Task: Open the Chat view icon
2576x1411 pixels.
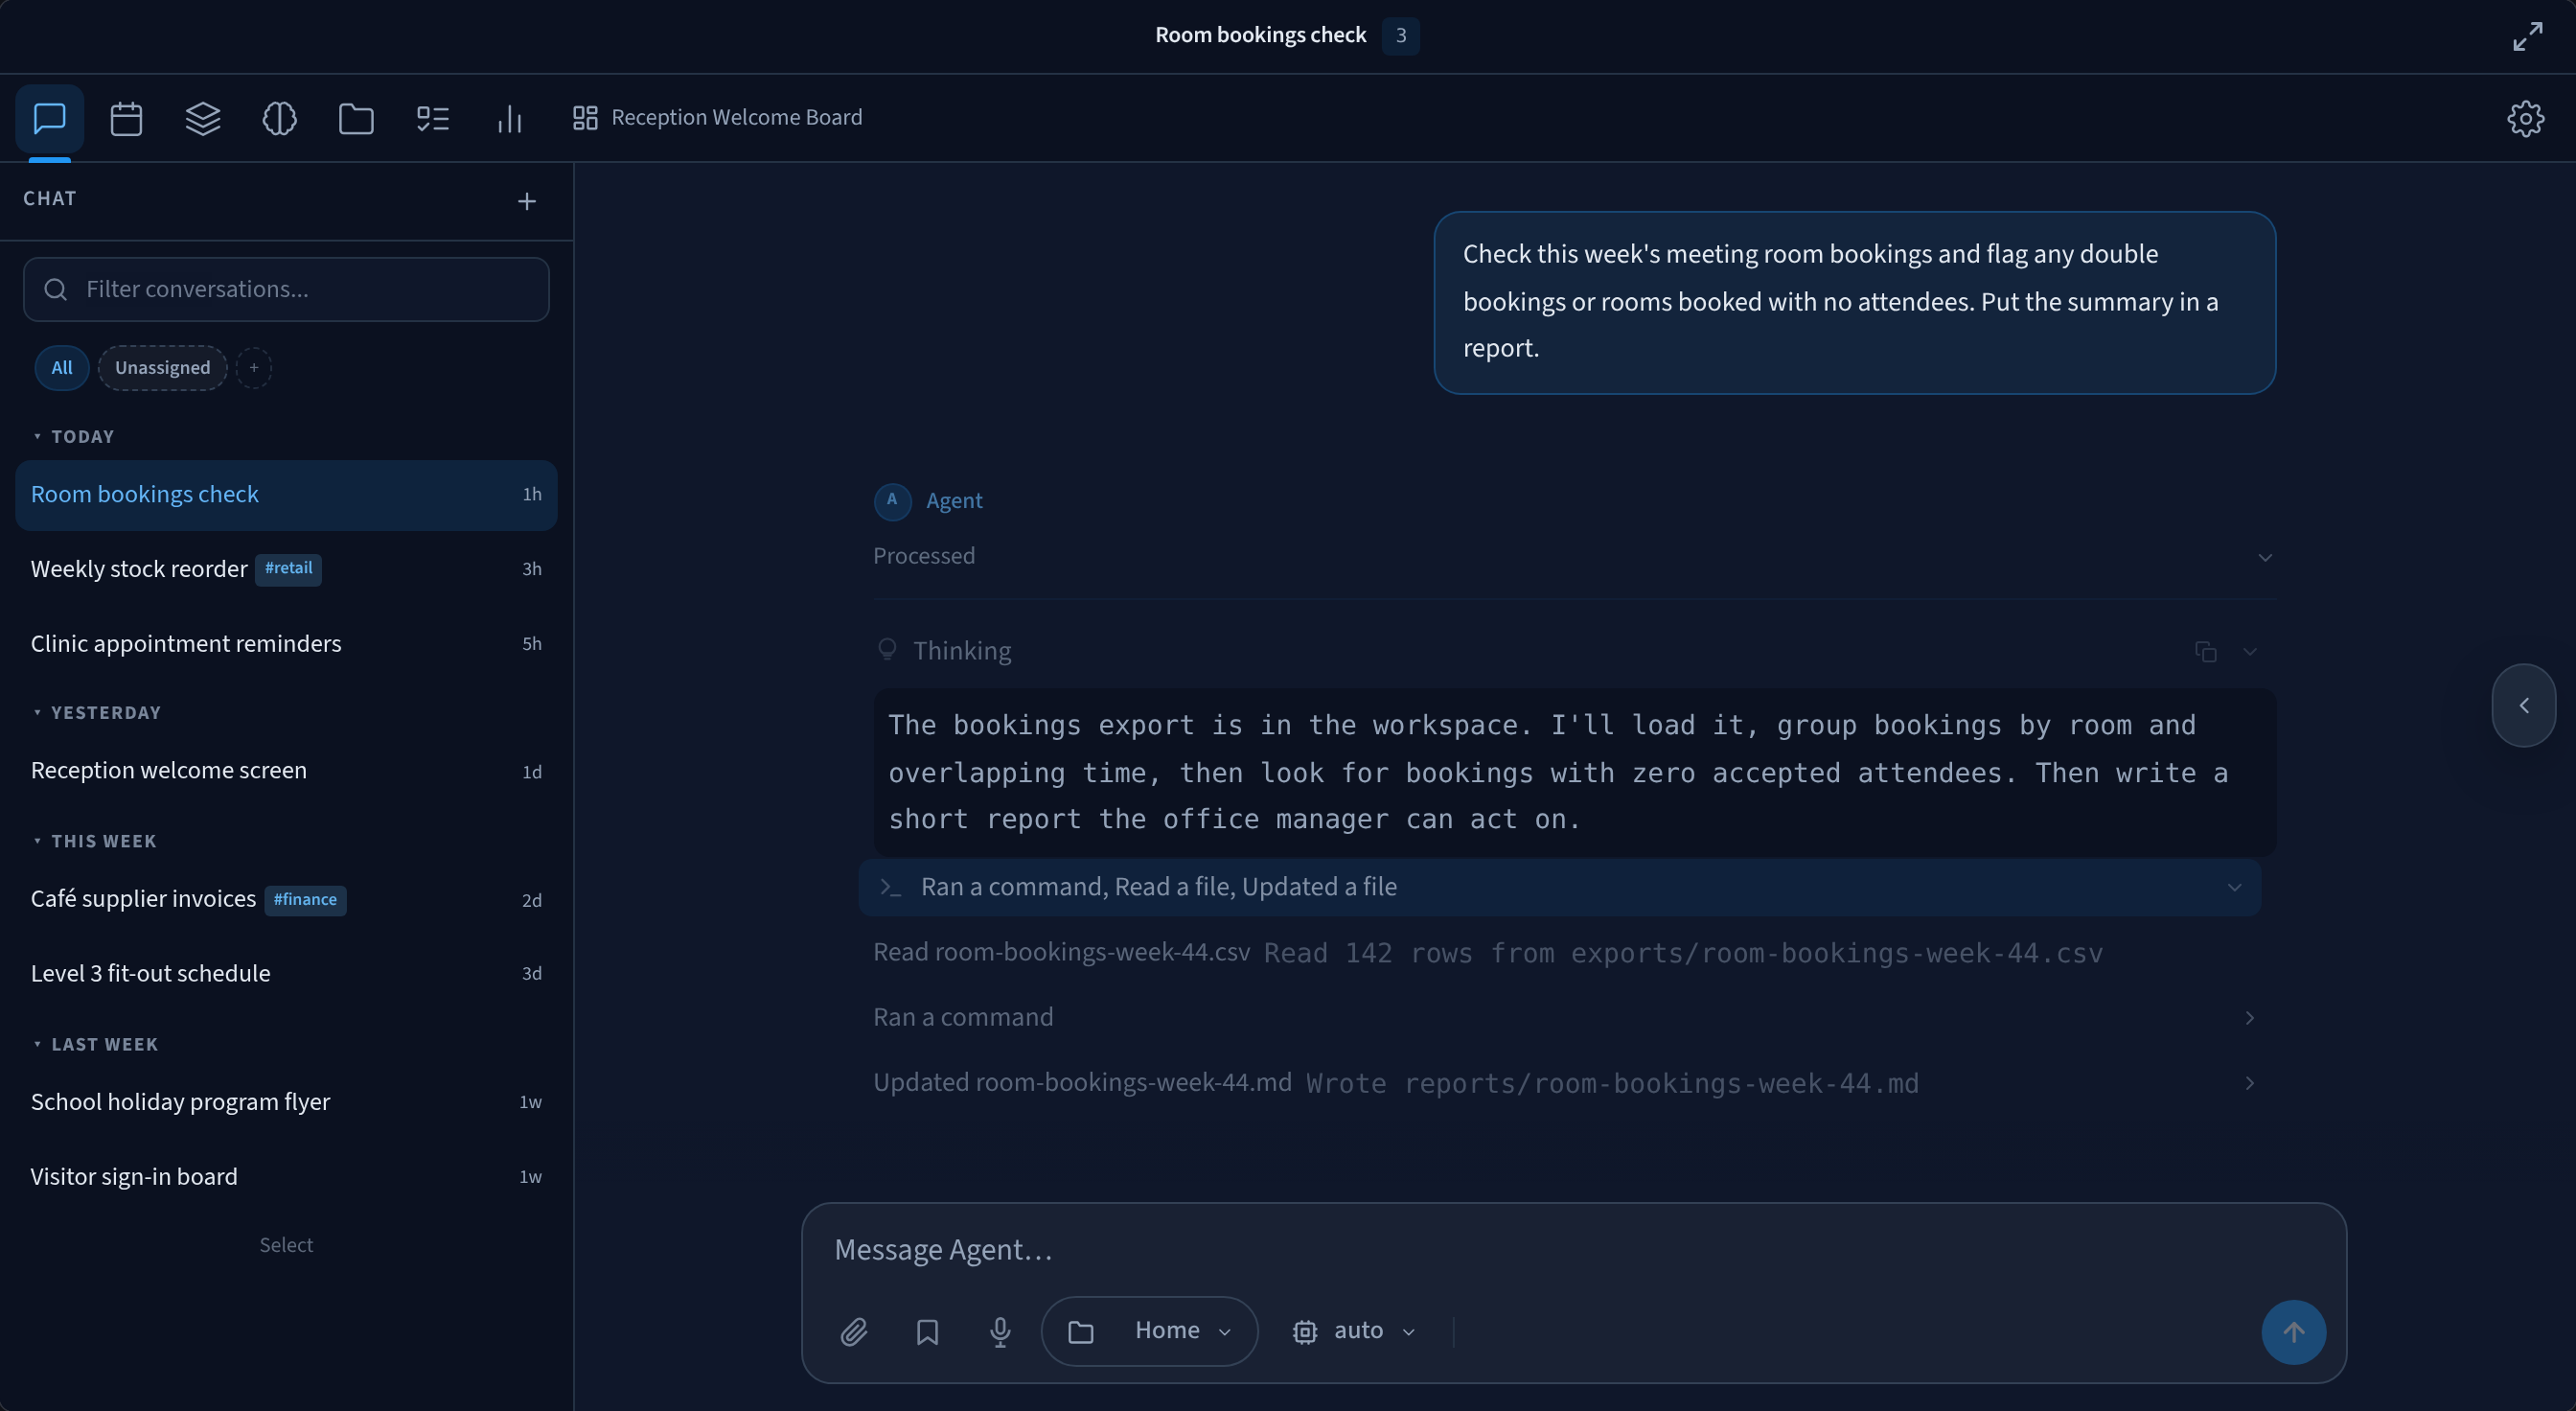Action: point(49,118)
